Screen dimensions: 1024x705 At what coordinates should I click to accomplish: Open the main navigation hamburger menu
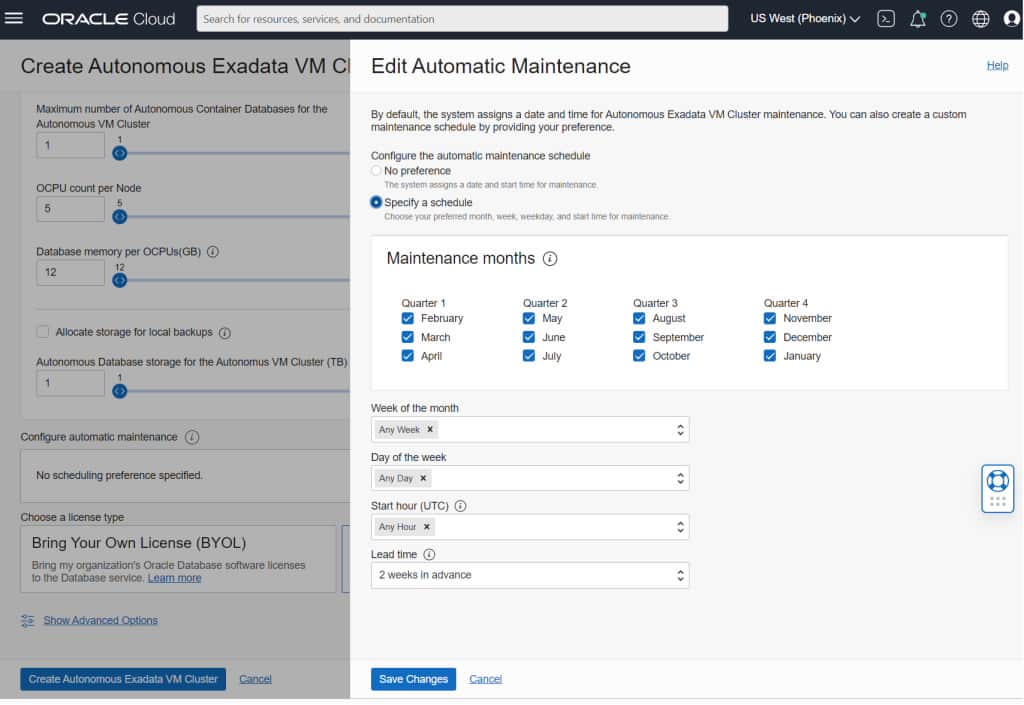tap(12, 18)
